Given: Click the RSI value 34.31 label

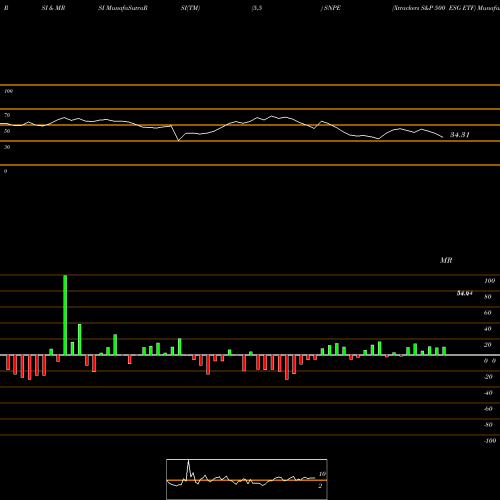Looking at the screenshot, I should [x=460, y=135].
